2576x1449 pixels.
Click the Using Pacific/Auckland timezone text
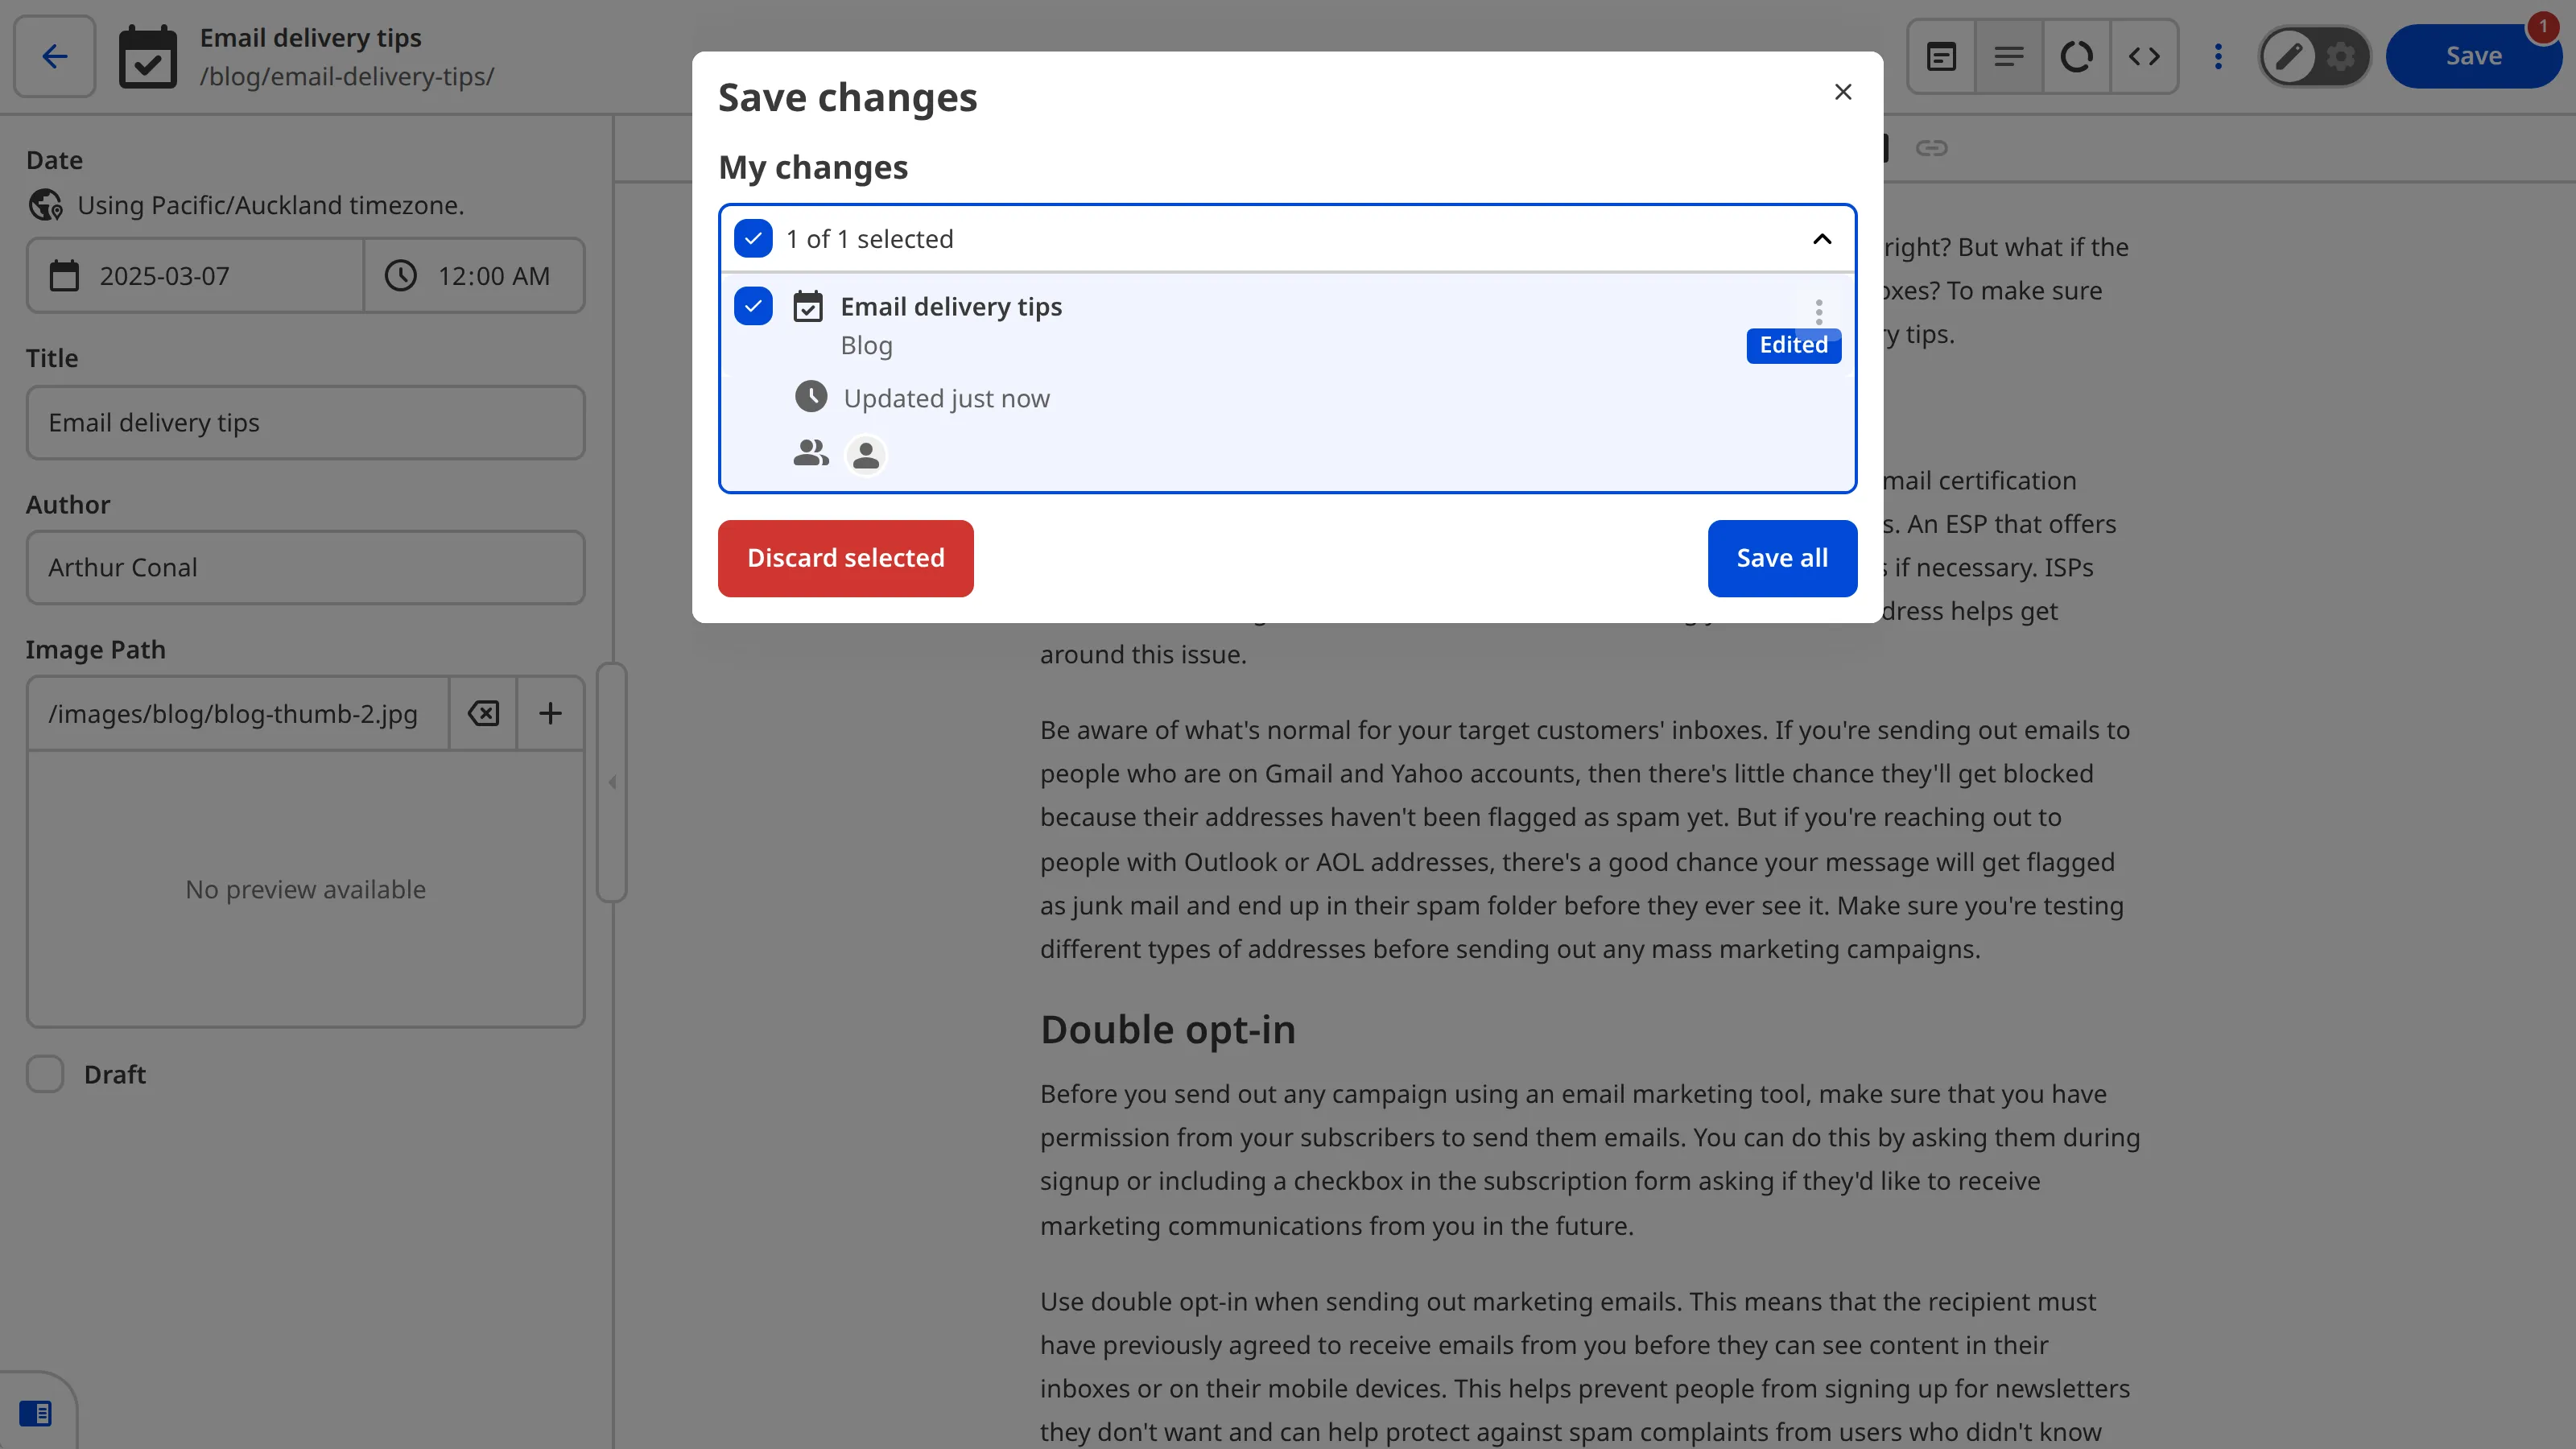(x=270, y=205)
